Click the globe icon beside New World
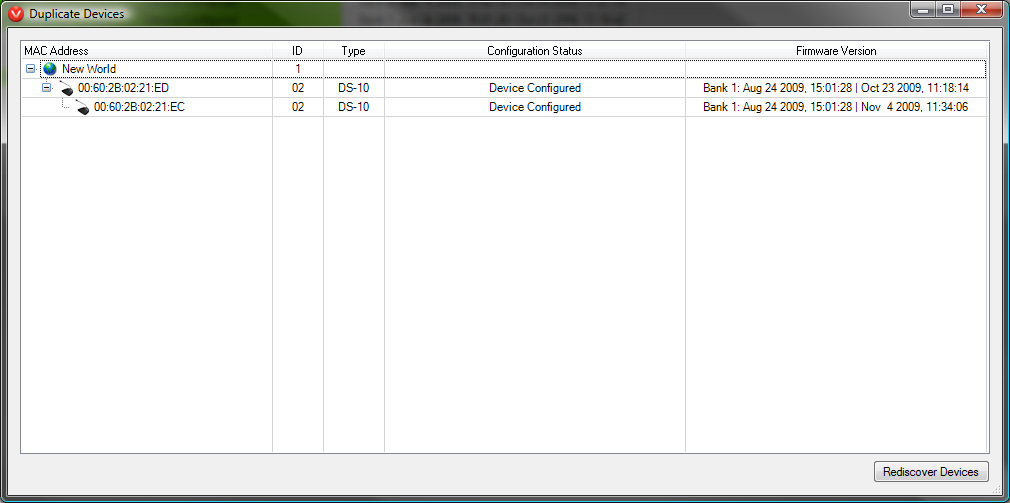Image resolution: width=1010 pixels, height=503 pixels. 50,69
